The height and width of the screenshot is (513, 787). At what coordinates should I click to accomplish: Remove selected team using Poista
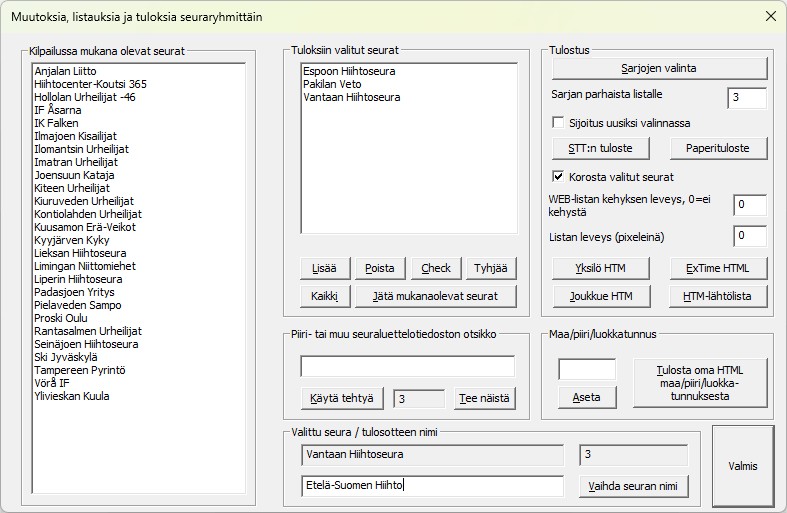click(380, 268)
